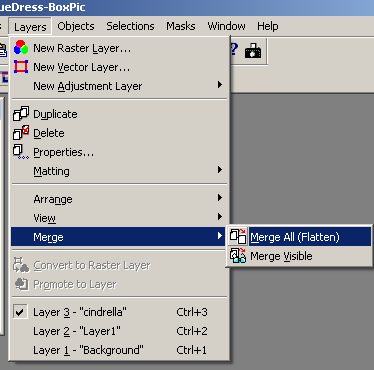Click the blue question mark help icon
Viewport: 374px width, 370px height.
234,49
